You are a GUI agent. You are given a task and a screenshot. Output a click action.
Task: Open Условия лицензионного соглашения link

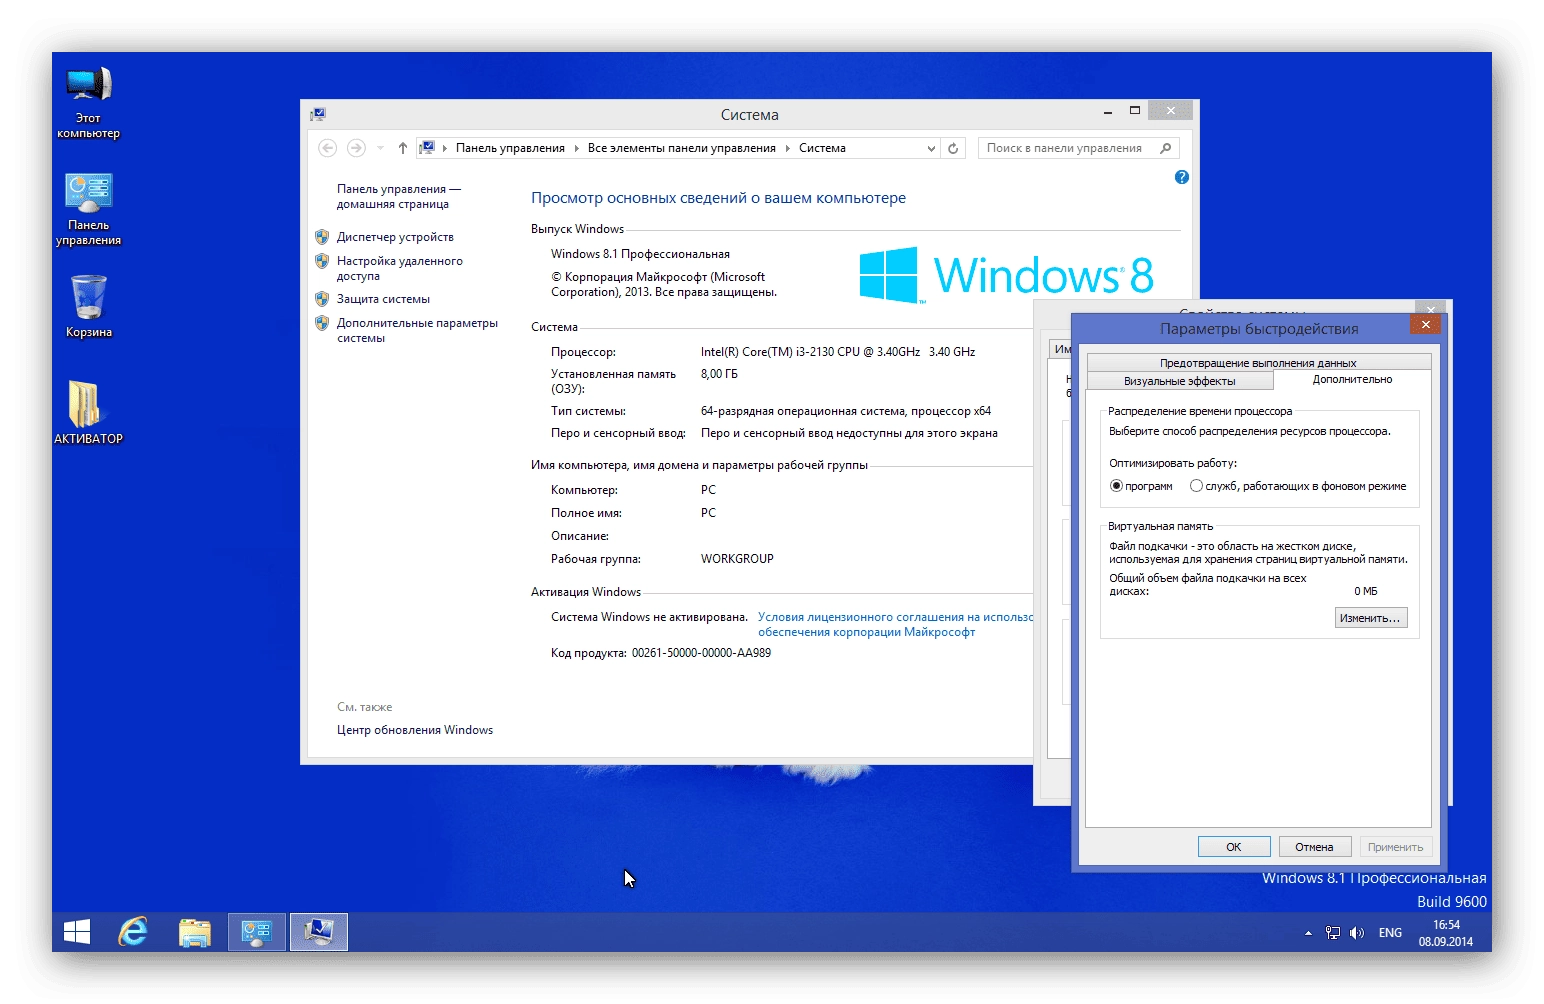(x=895, y=624)
